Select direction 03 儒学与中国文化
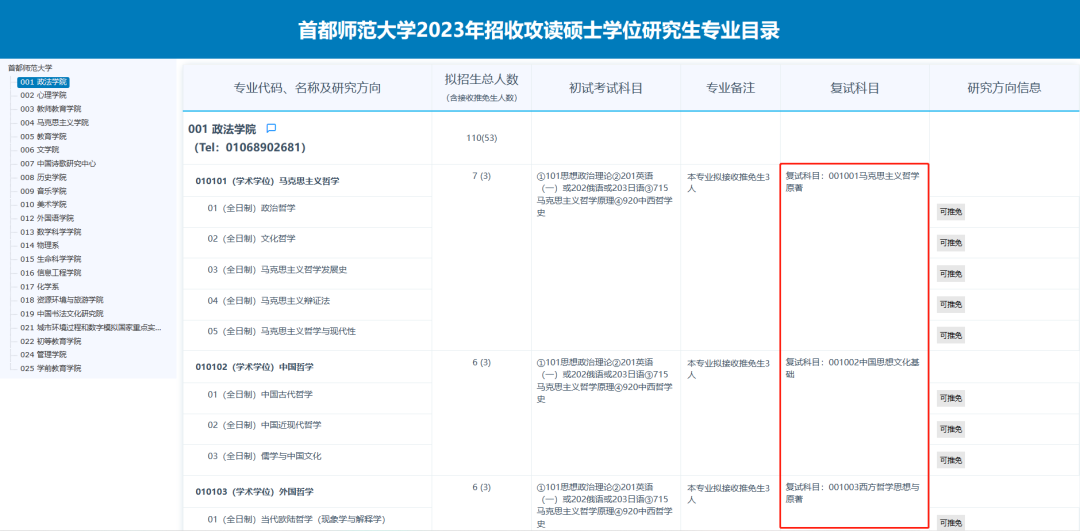Screen dimensions: 1080x531 coord(264,456)
